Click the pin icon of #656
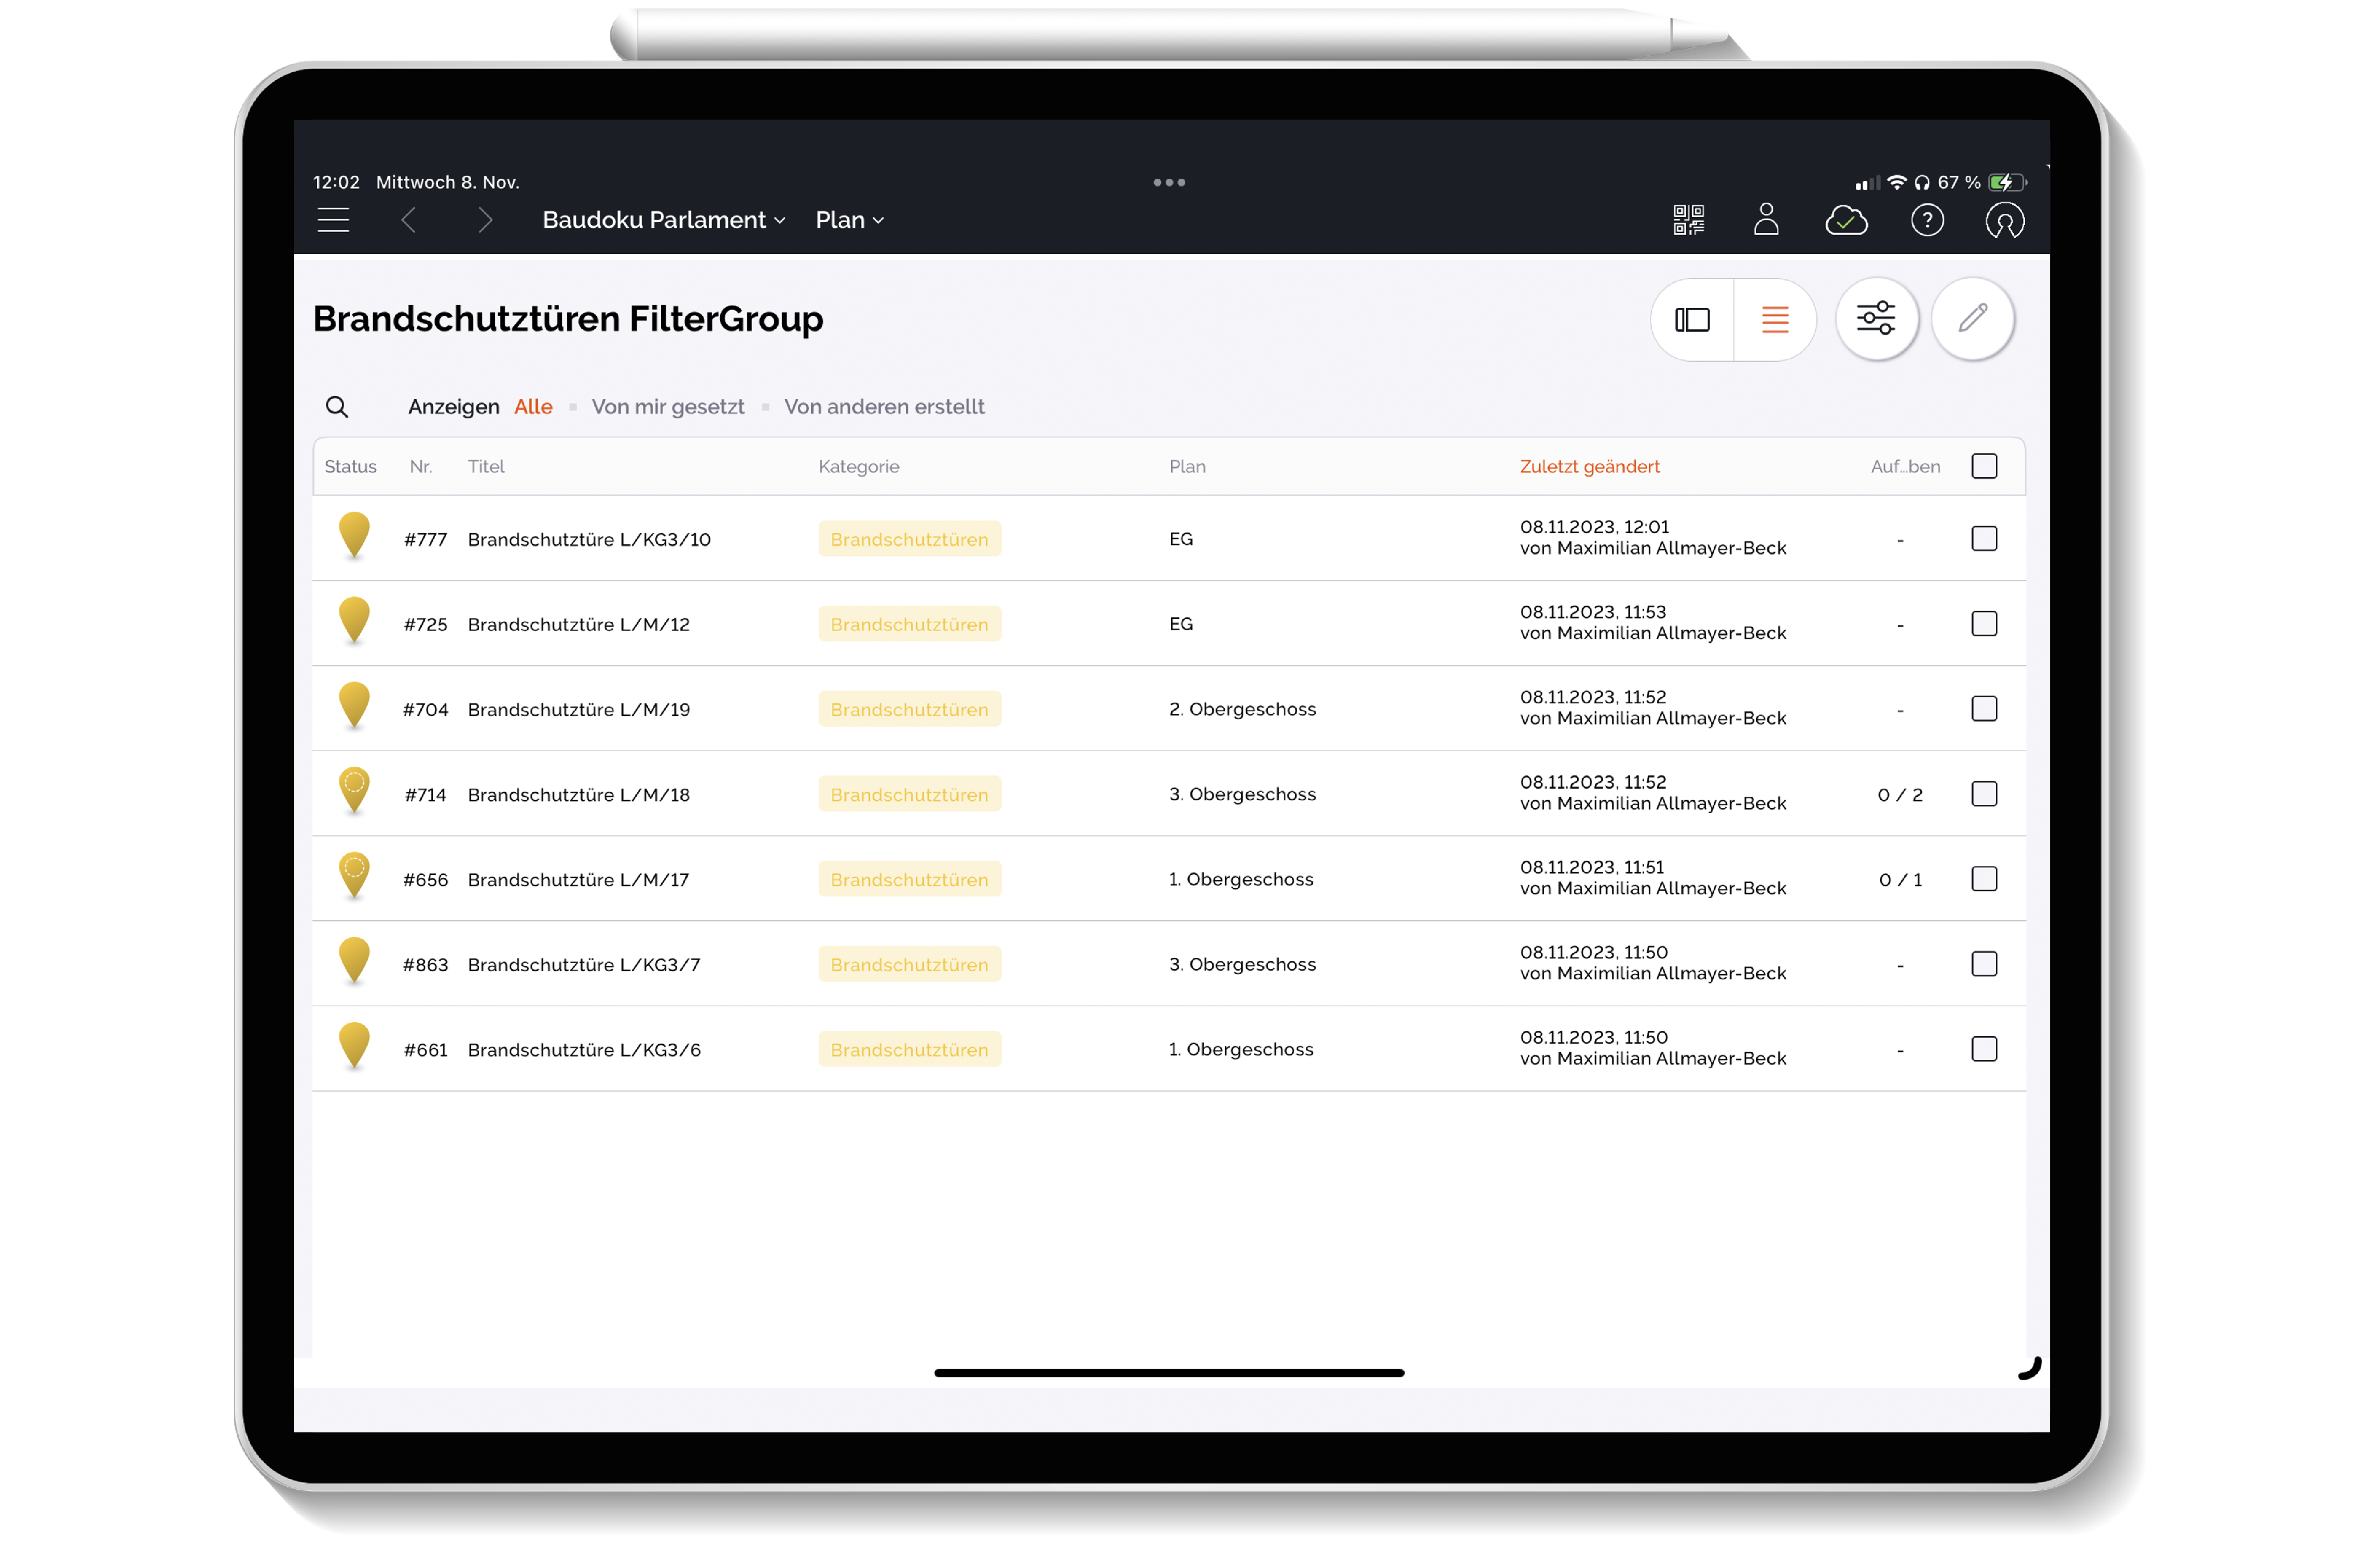2380x1543 pixels. point(354,876)
